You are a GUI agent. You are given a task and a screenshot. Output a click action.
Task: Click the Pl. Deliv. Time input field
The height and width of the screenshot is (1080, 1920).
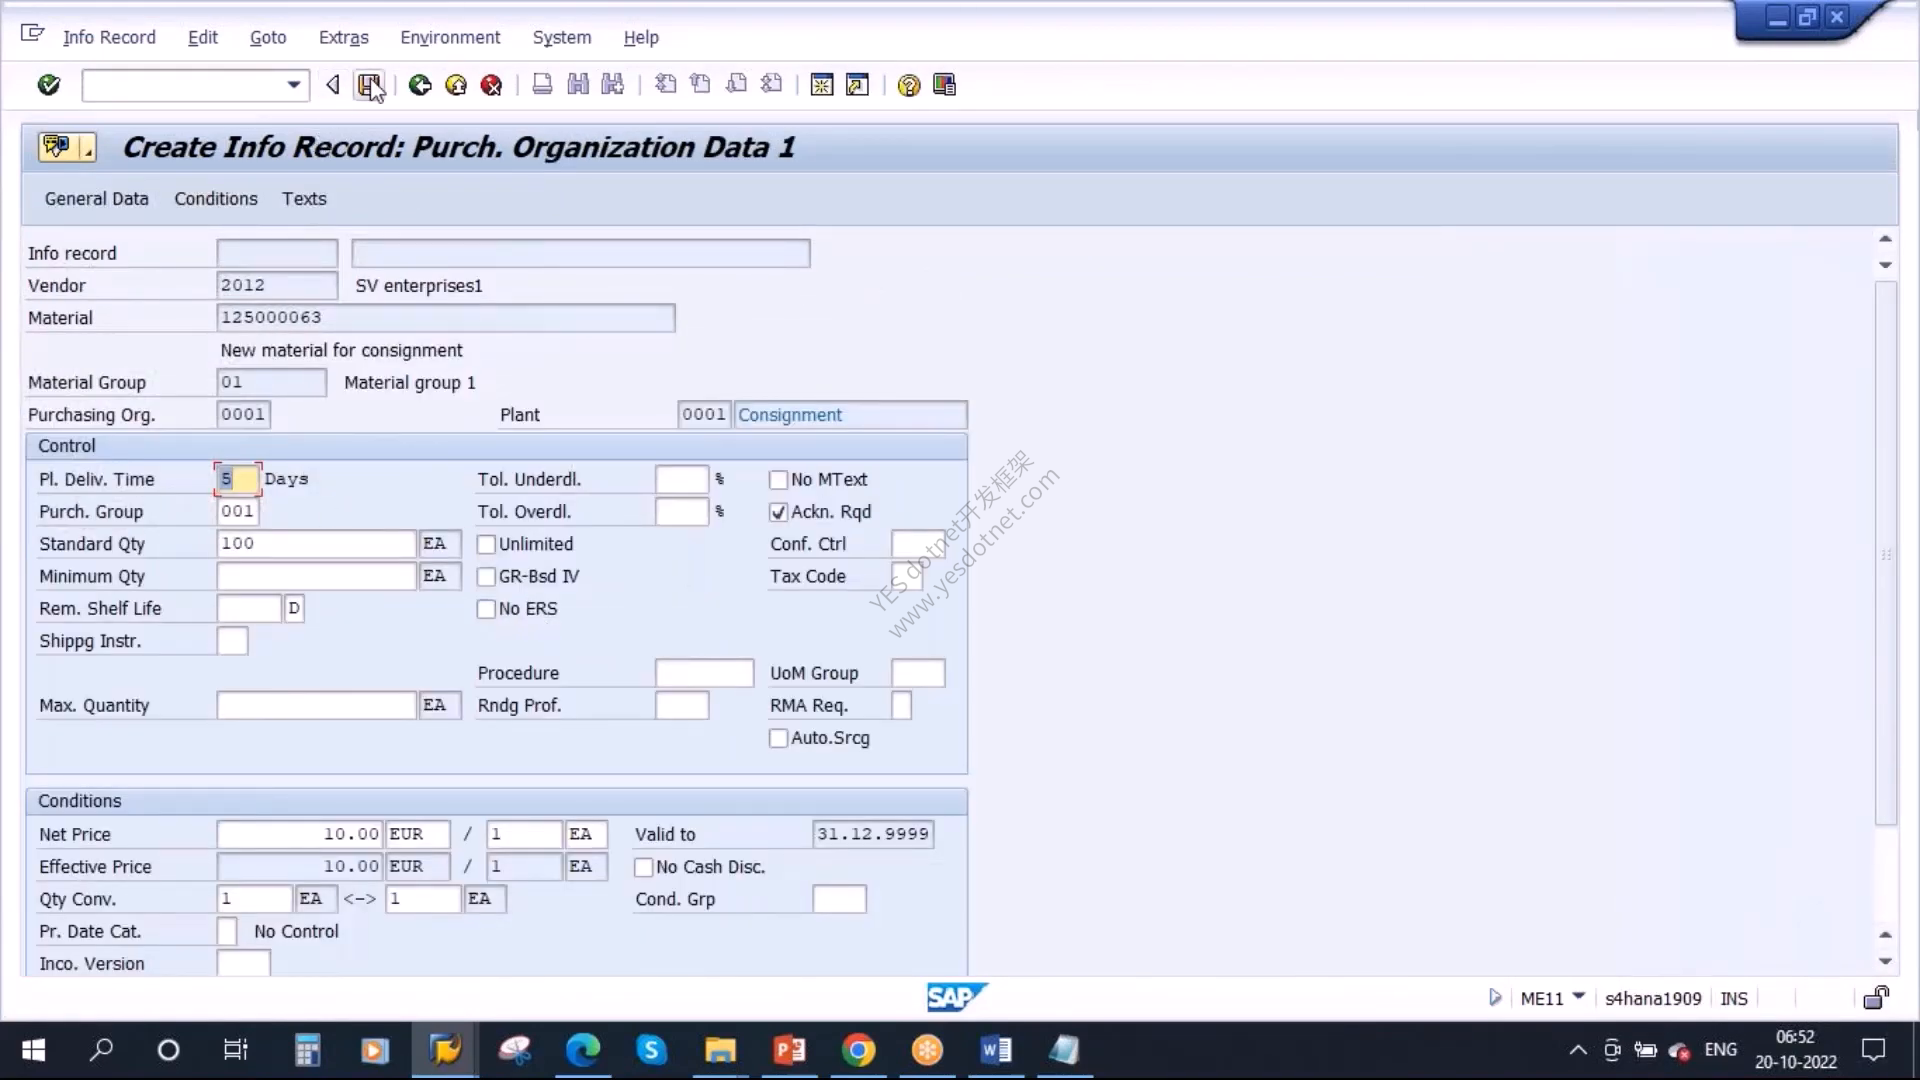click(238, 479)
